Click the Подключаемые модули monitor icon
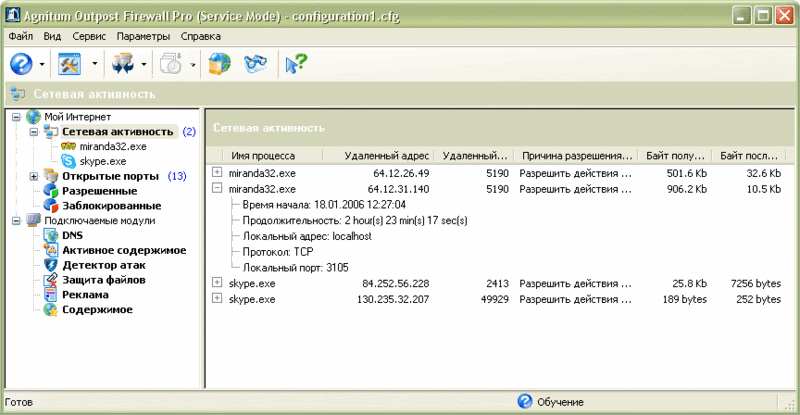This screenshot has height=415, width=800. coord(33,221)
